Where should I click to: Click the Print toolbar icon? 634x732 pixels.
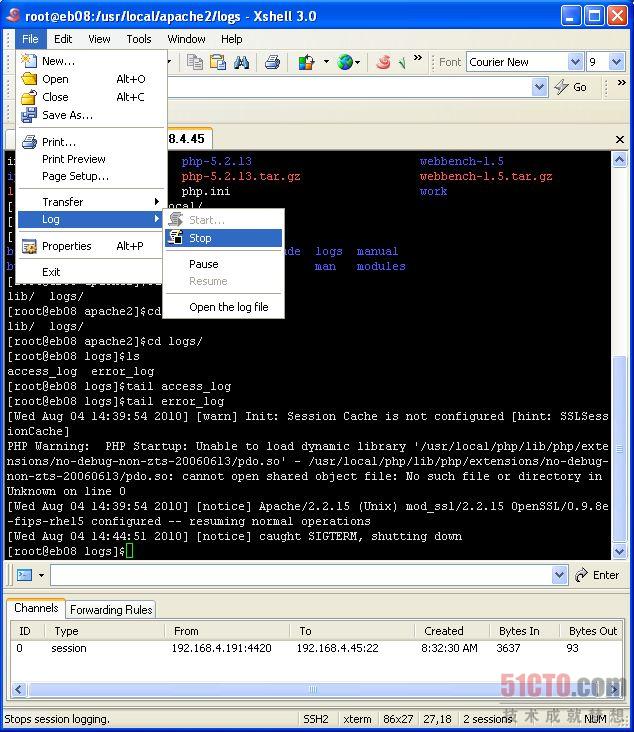[272, 62]
